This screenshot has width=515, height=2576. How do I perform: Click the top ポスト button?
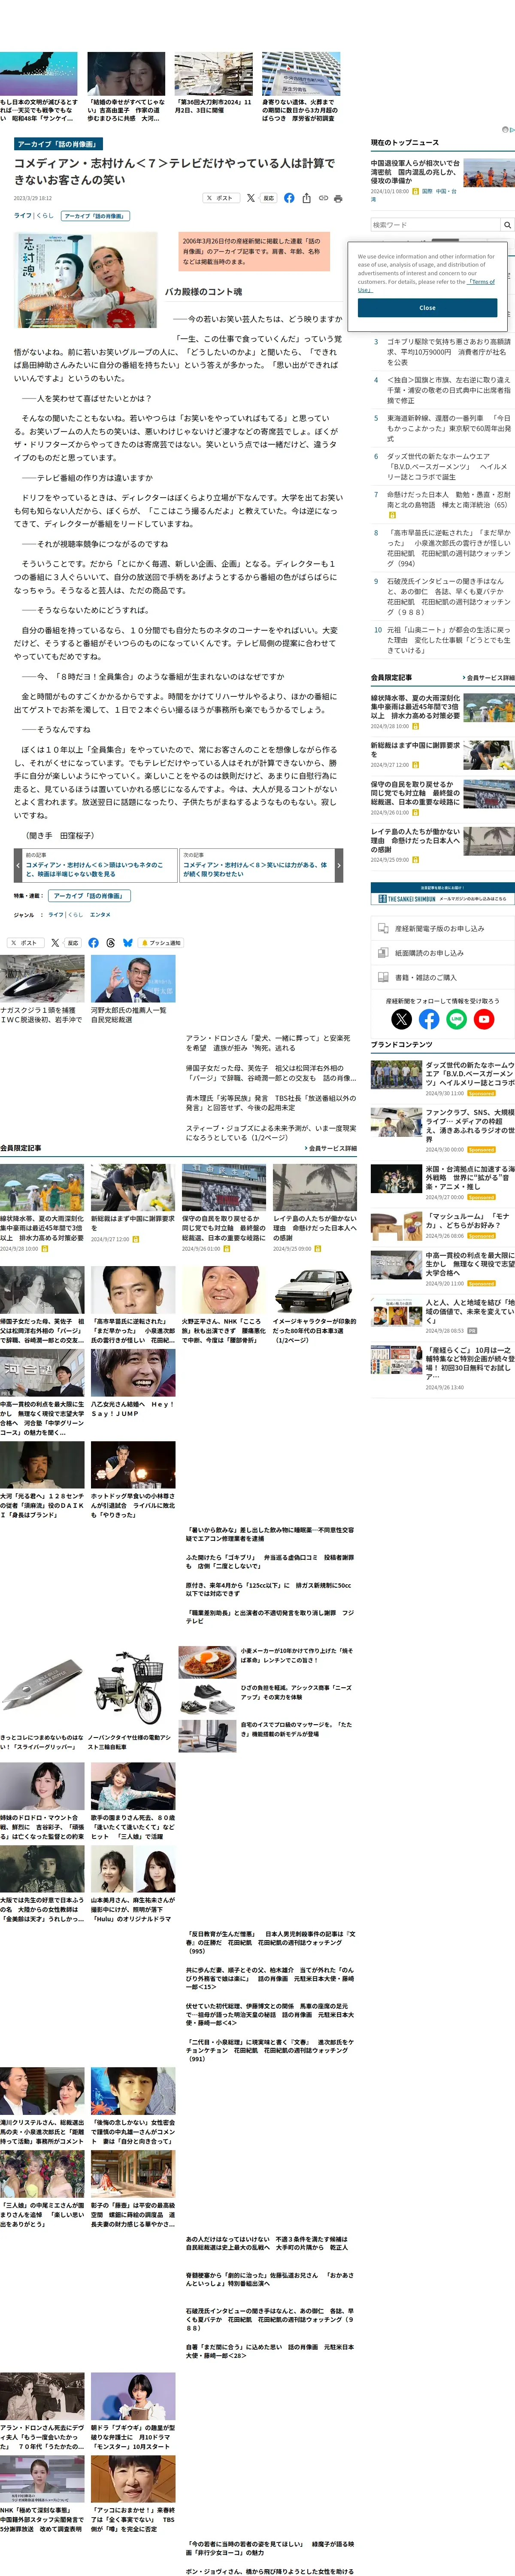click(x=221, y=198)
